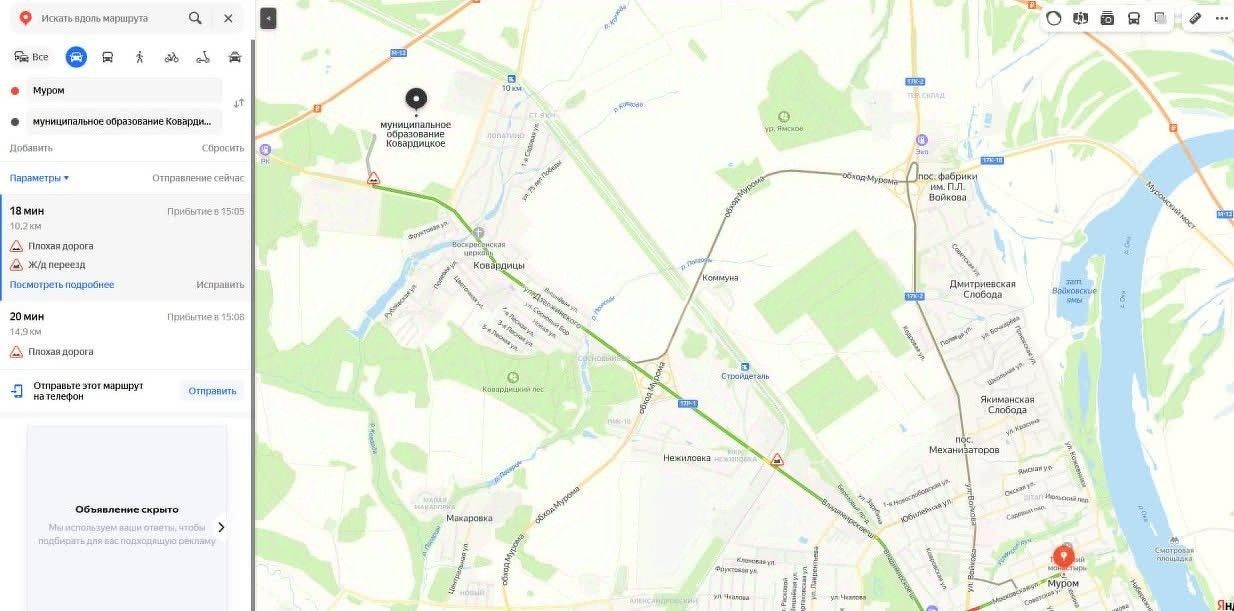Activate the ruler measurement tool
This screenshot has width=1234, height=611.
(1194, 18)
